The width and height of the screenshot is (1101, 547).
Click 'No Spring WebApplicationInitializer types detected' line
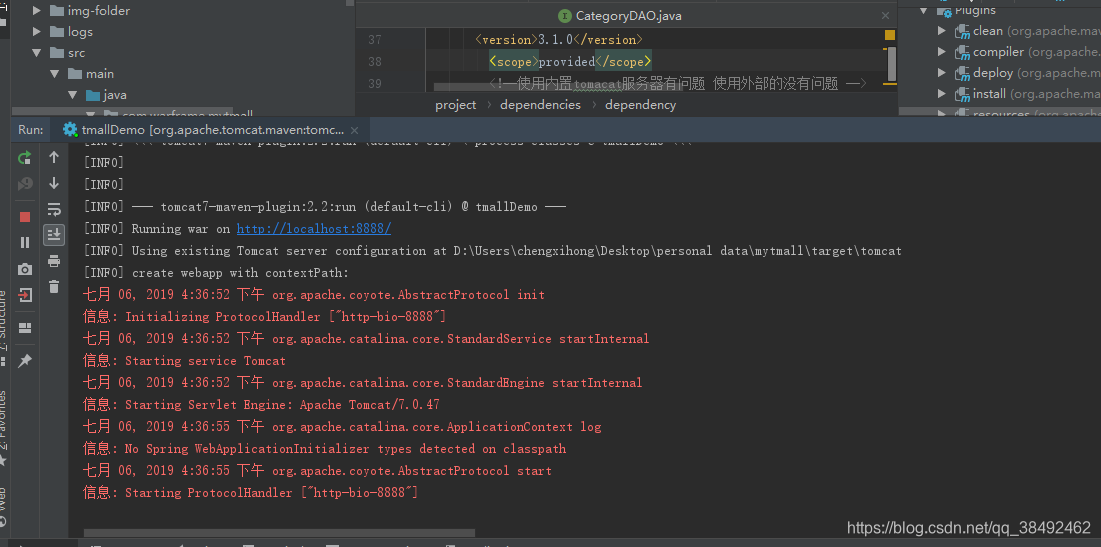tap(324, 449)
